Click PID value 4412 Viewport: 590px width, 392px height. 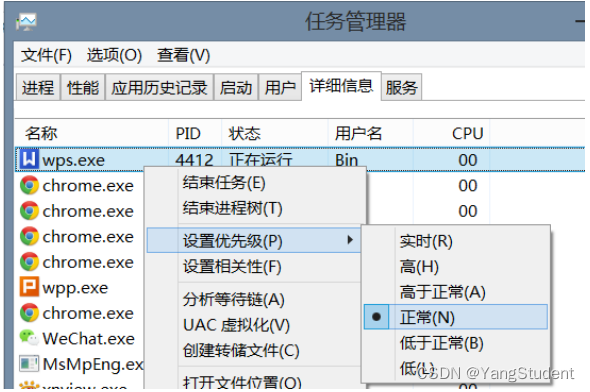194,160
